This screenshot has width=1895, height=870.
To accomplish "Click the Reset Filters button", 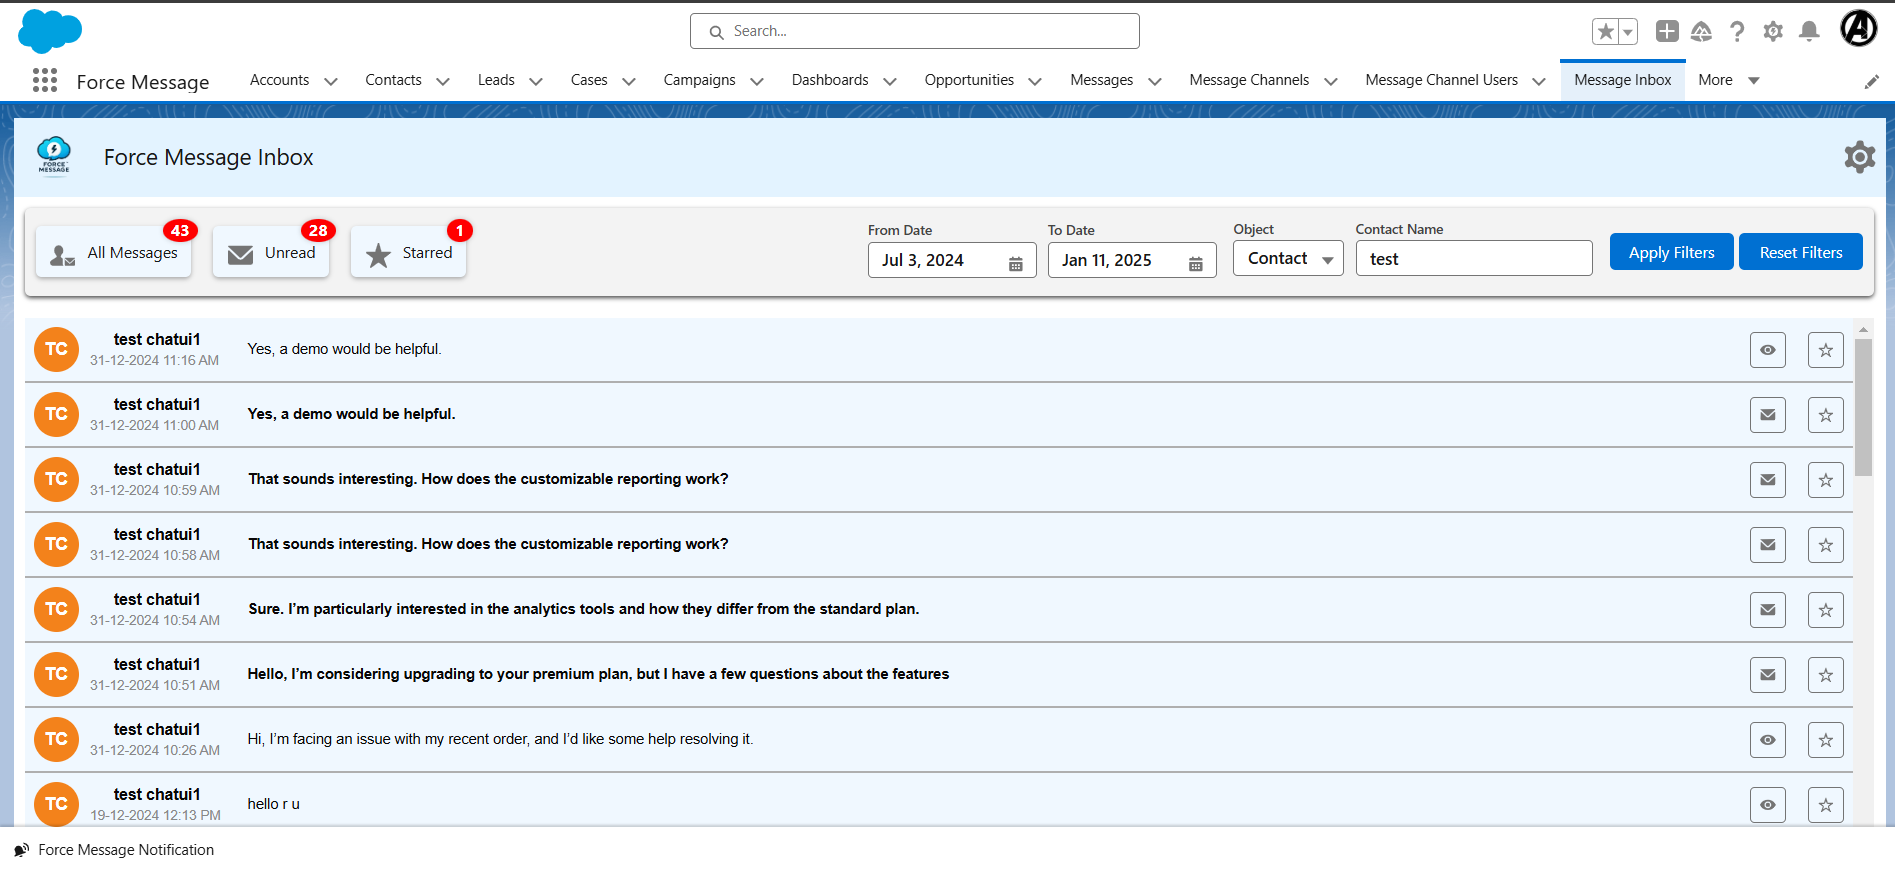I will [x=1800, y=252].
